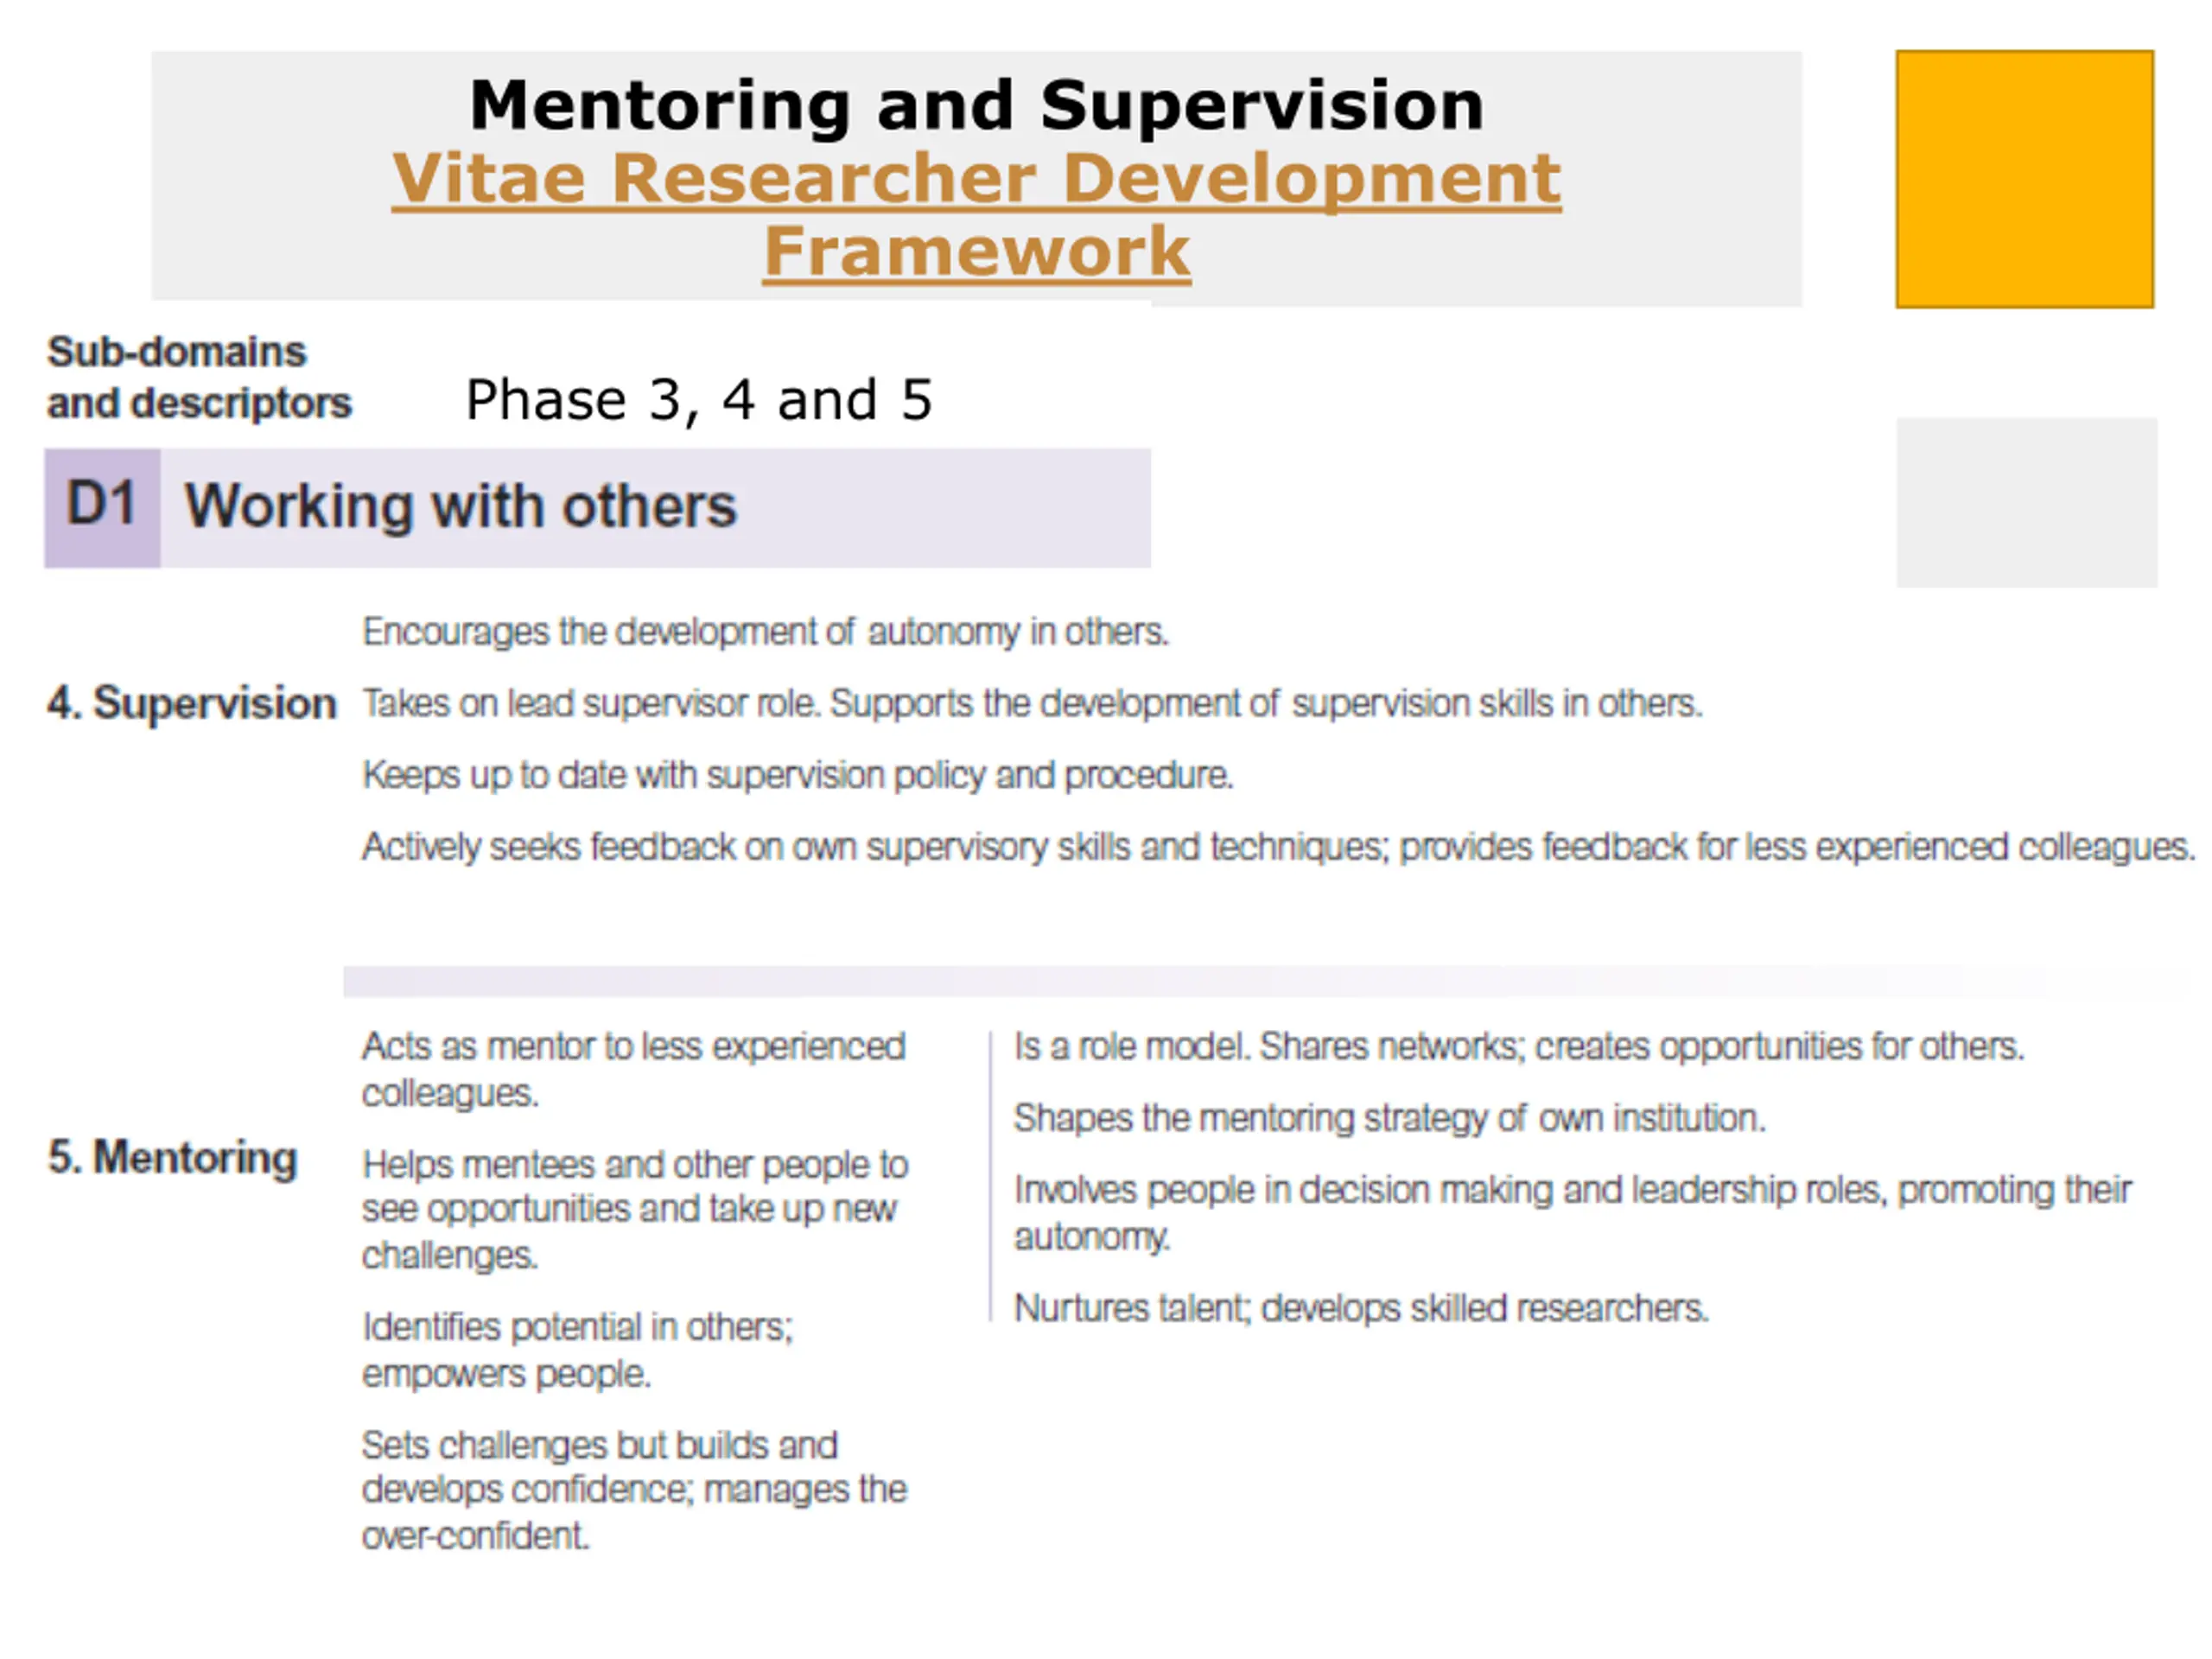Click the "Actively seeks feedback" descriptor line
Image resolution: width=2212 pixels, height=1659 pixels.
(1277, 847)
